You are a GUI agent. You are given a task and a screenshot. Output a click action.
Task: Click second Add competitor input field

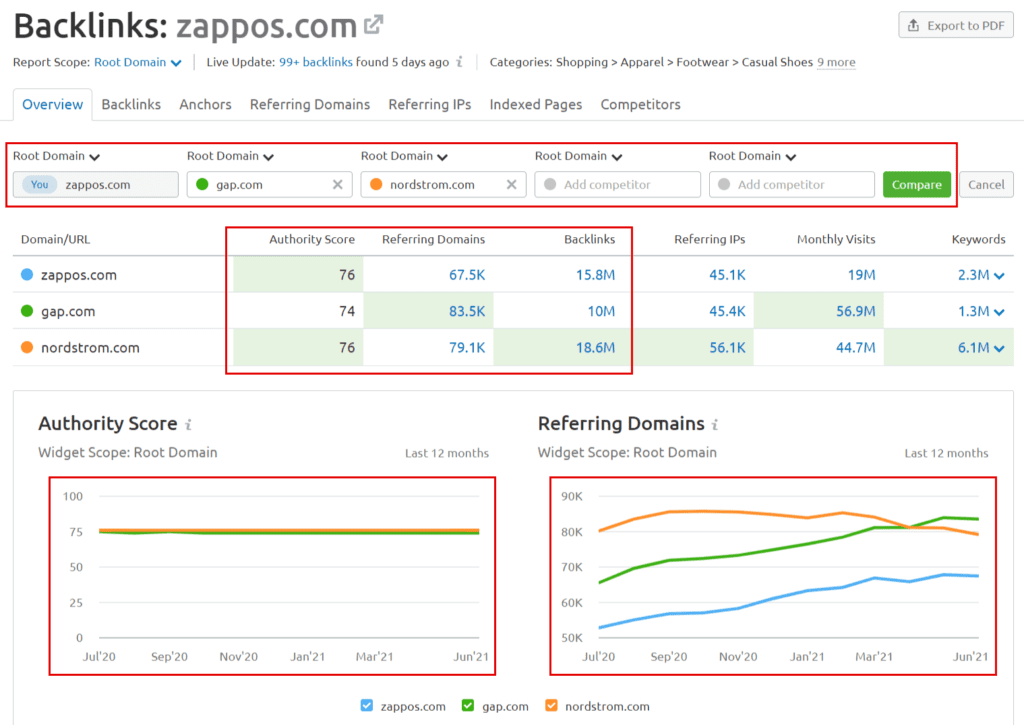tap(792, 185)
